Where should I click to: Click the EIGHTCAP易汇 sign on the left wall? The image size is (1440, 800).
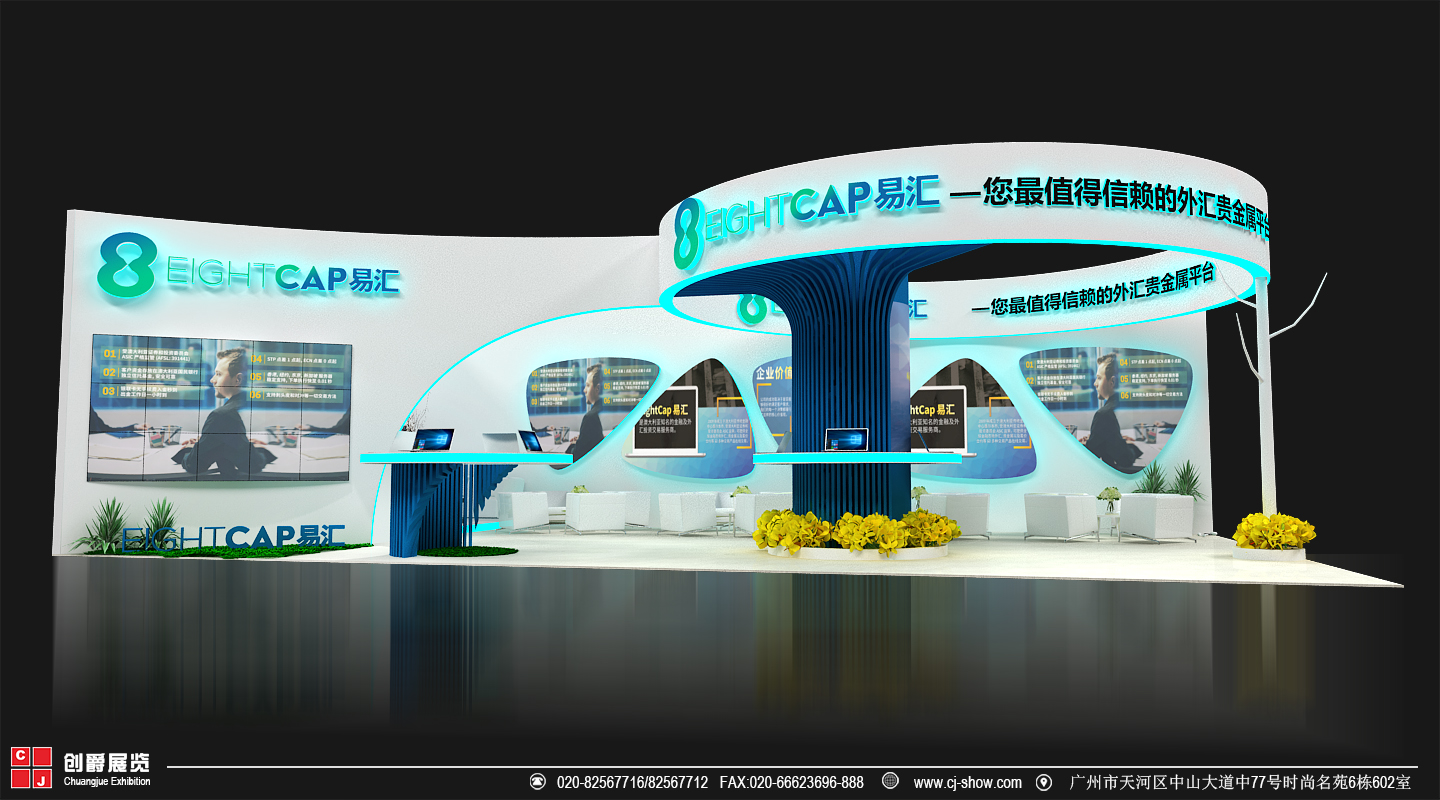[282, 275]
